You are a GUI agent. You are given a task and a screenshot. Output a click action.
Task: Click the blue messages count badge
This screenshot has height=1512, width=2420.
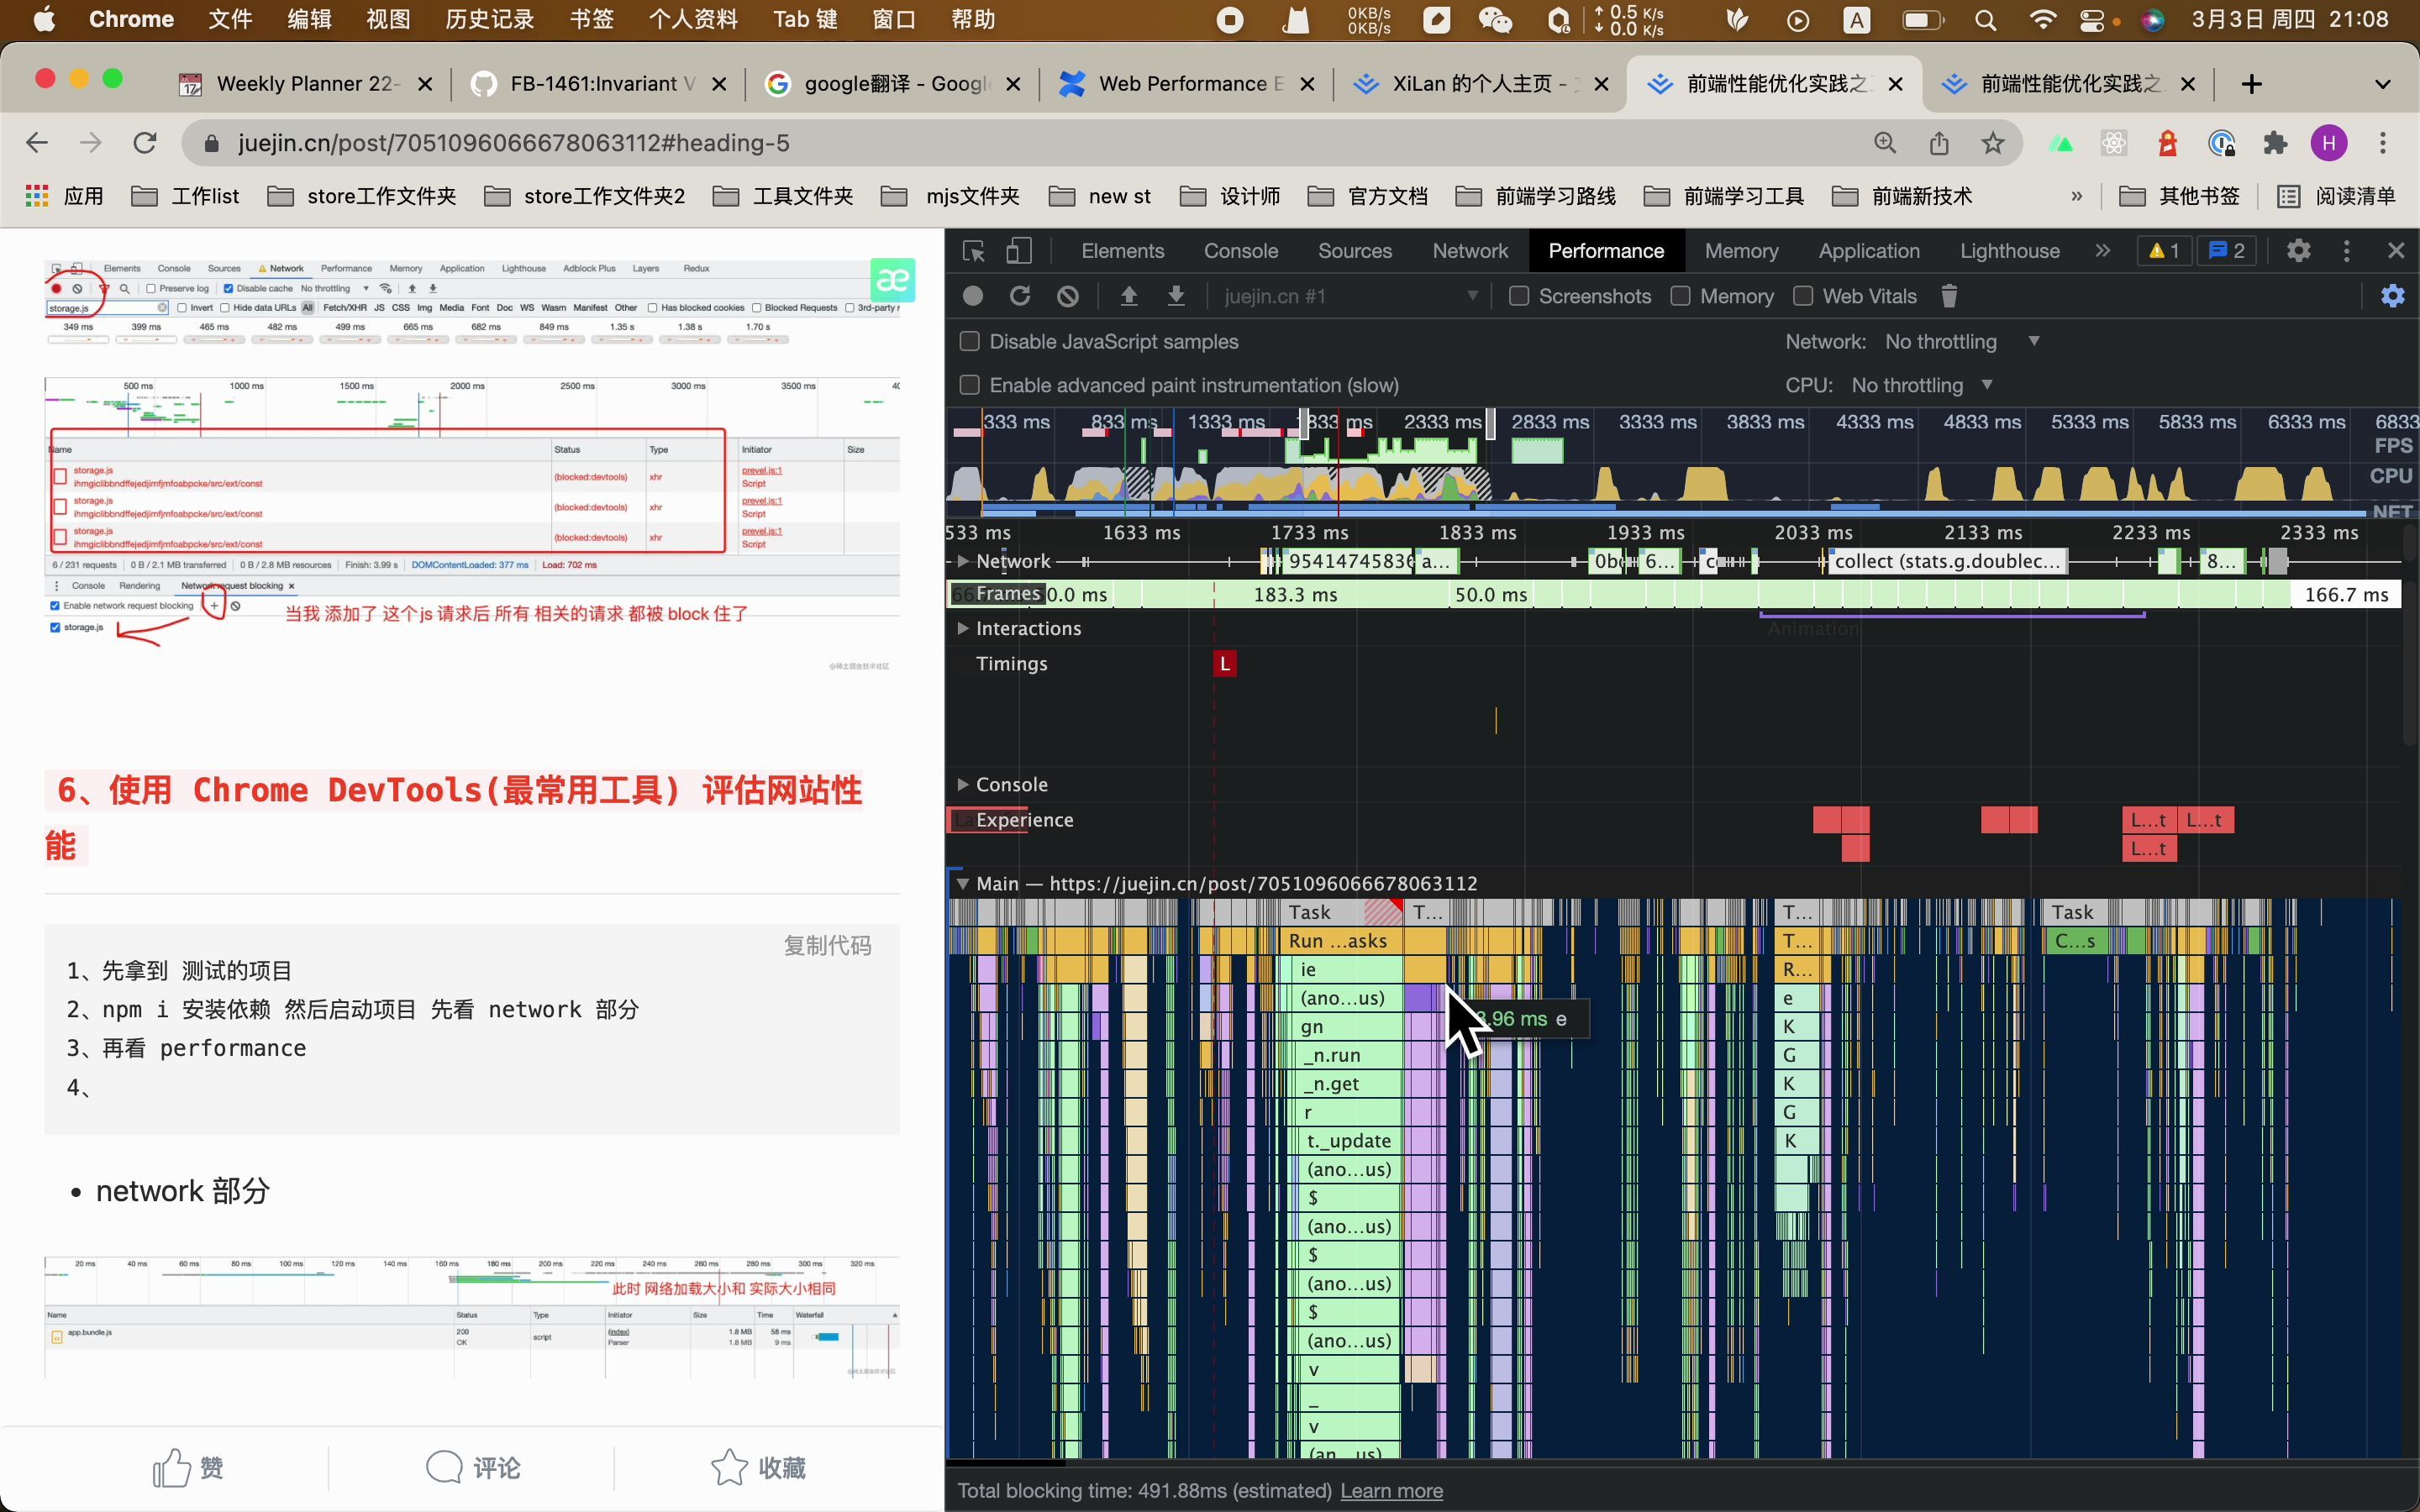[2225, 251]
